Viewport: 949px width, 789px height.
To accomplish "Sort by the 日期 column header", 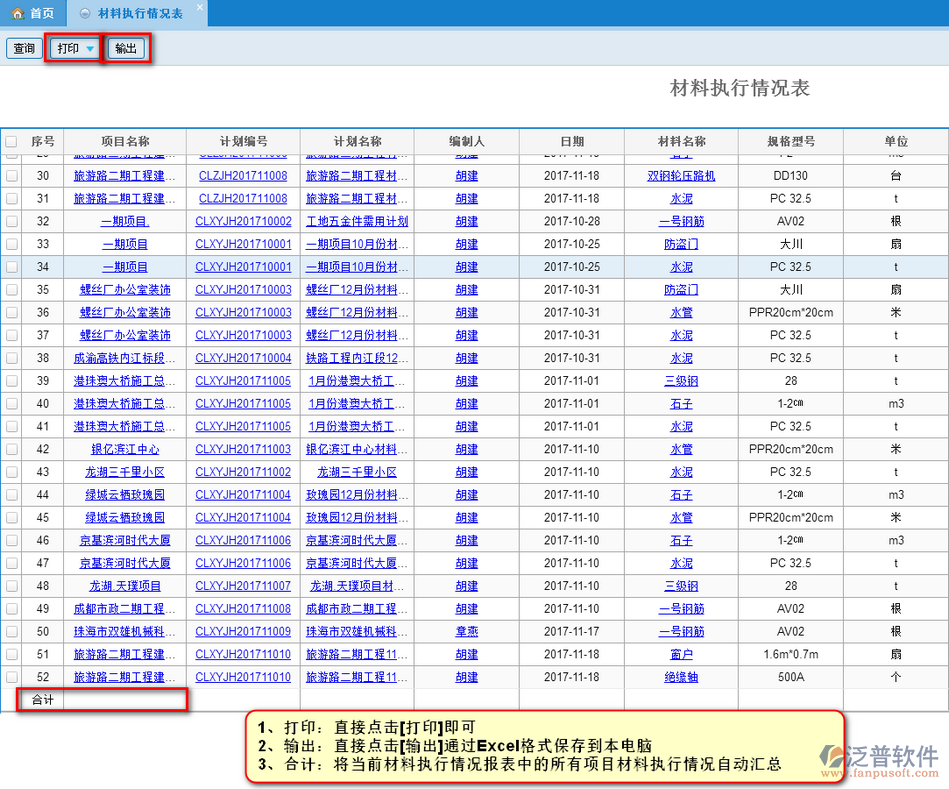I will pos(571,142).
